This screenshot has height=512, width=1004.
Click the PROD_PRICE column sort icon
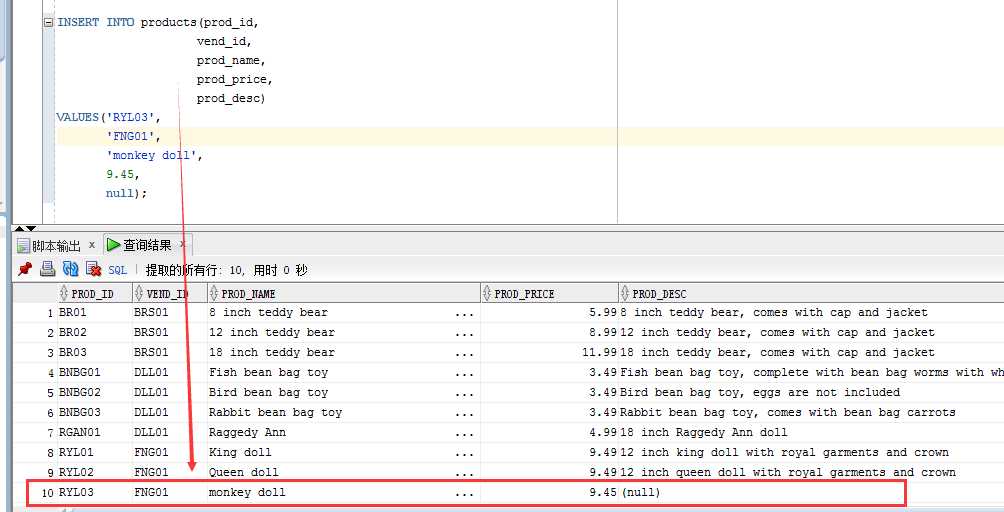point(487,293)
